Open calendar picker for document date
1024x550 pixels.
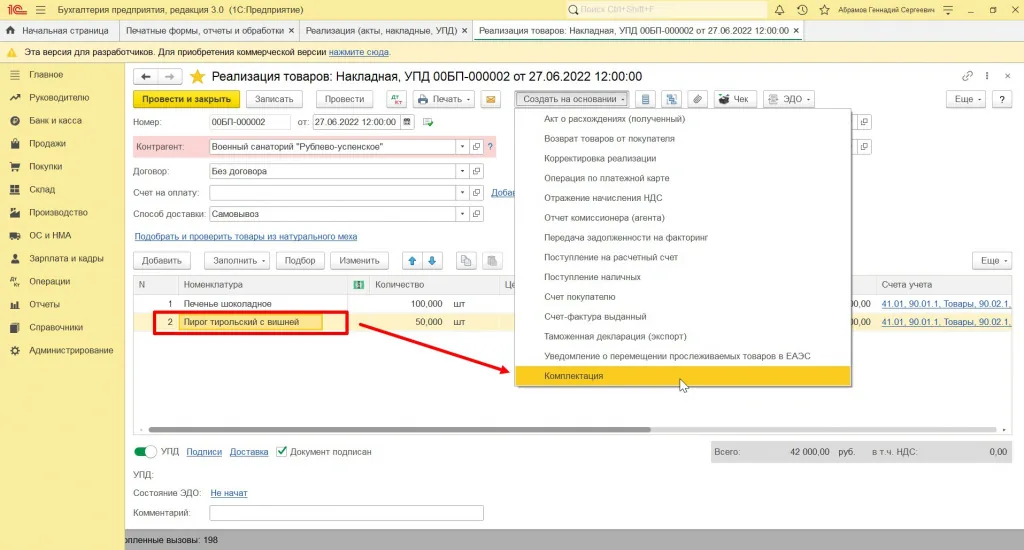point(407,122)
